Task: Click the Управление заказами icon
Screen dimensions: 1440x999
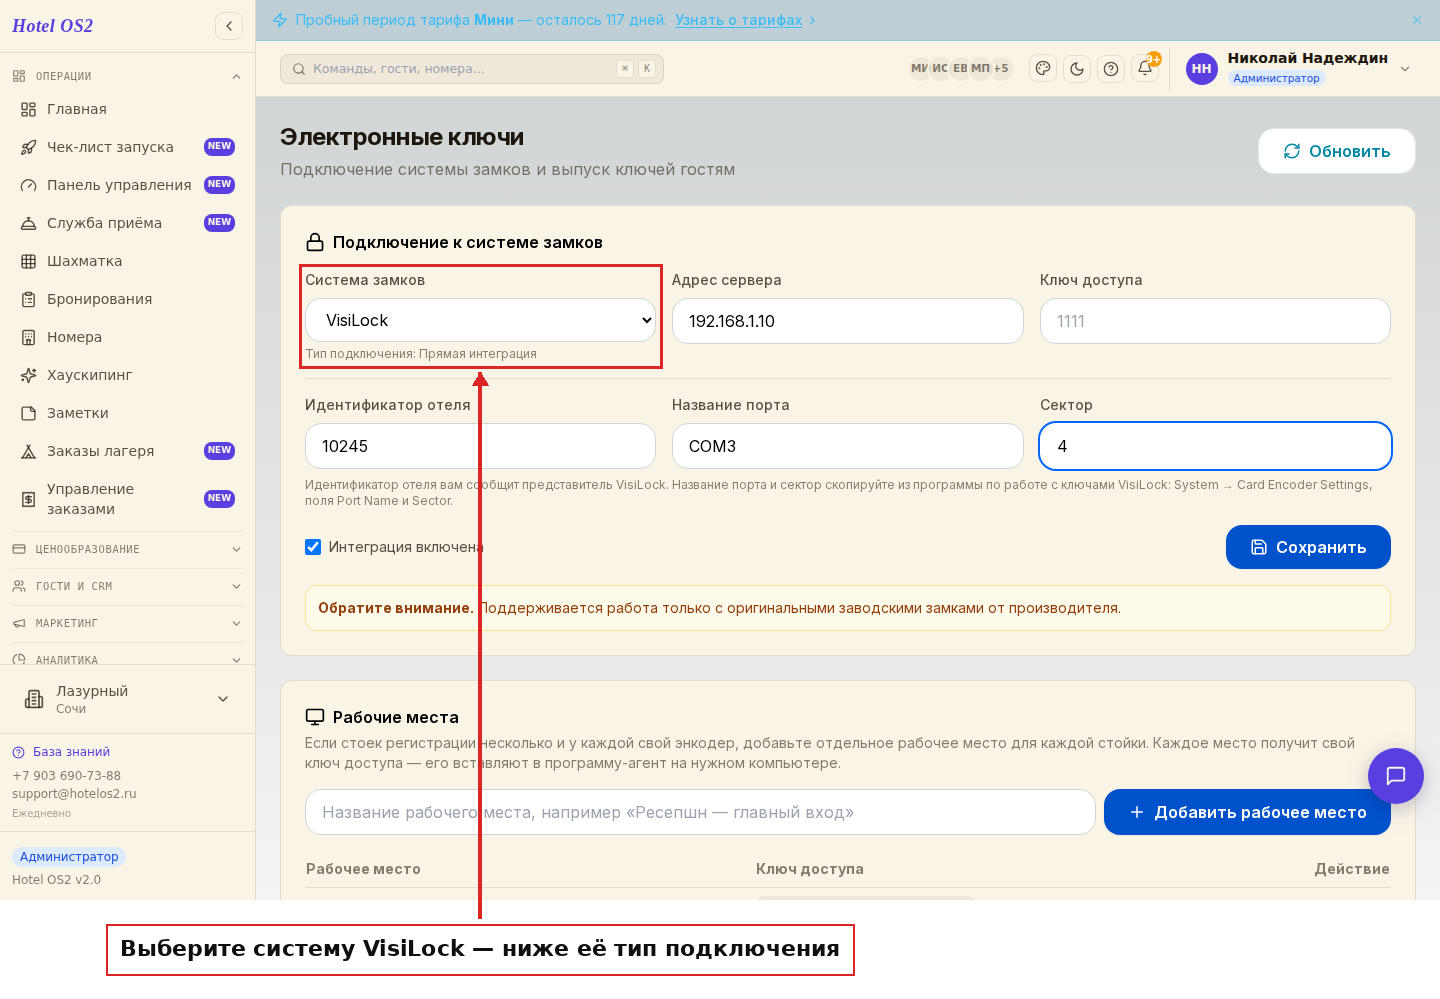Action: point(29,499)
